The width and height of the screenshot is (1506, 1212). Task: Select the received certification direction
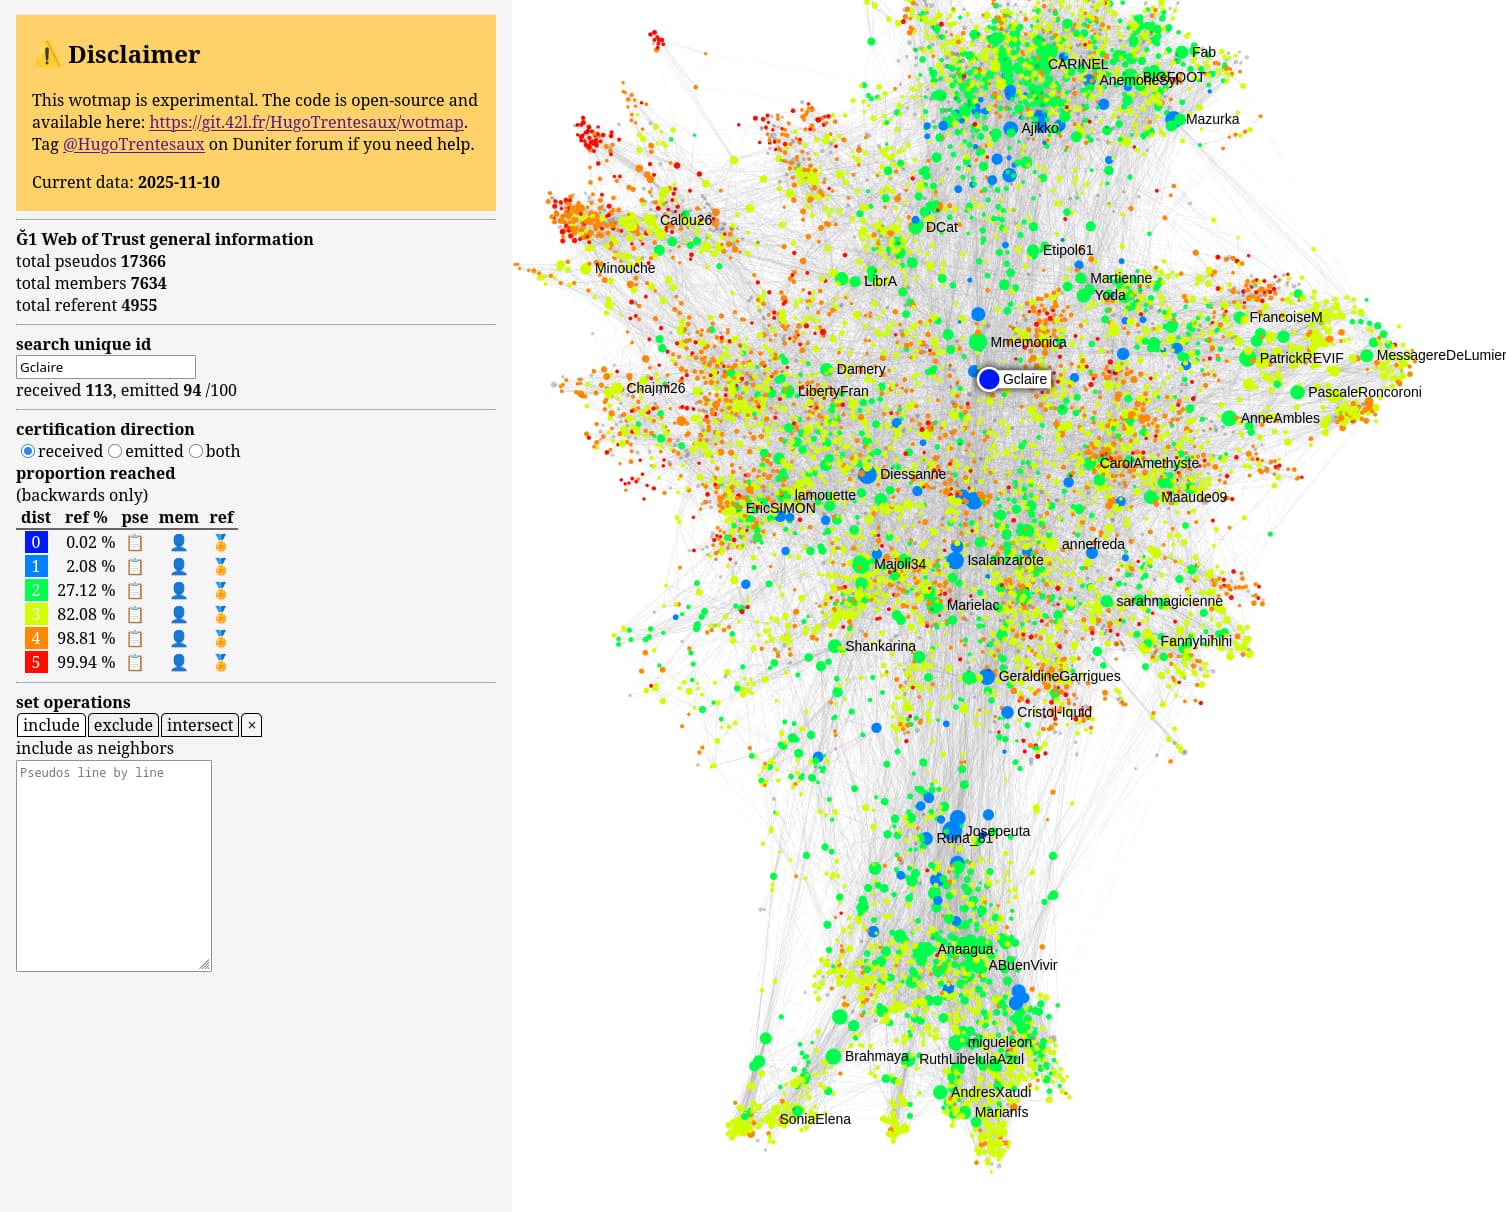click(28, 451)
